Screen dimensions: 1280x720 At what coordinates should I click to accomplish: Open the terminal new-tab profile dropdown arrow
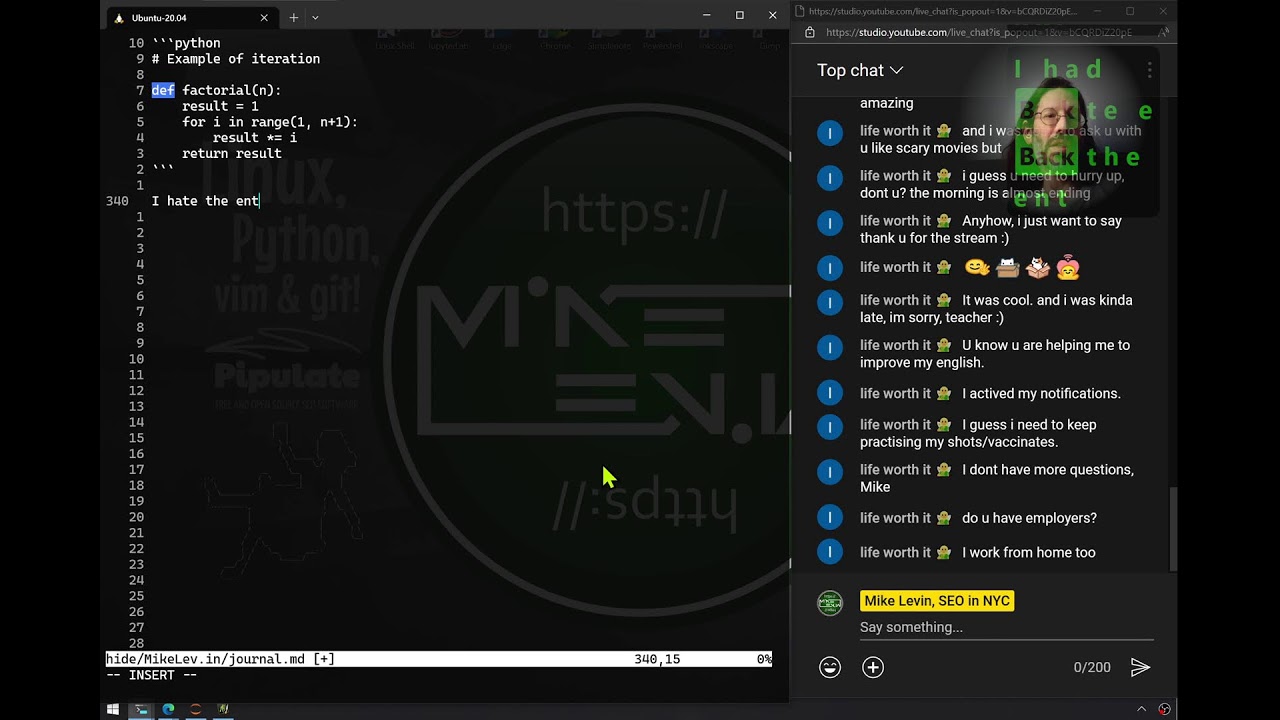point(315,17)
